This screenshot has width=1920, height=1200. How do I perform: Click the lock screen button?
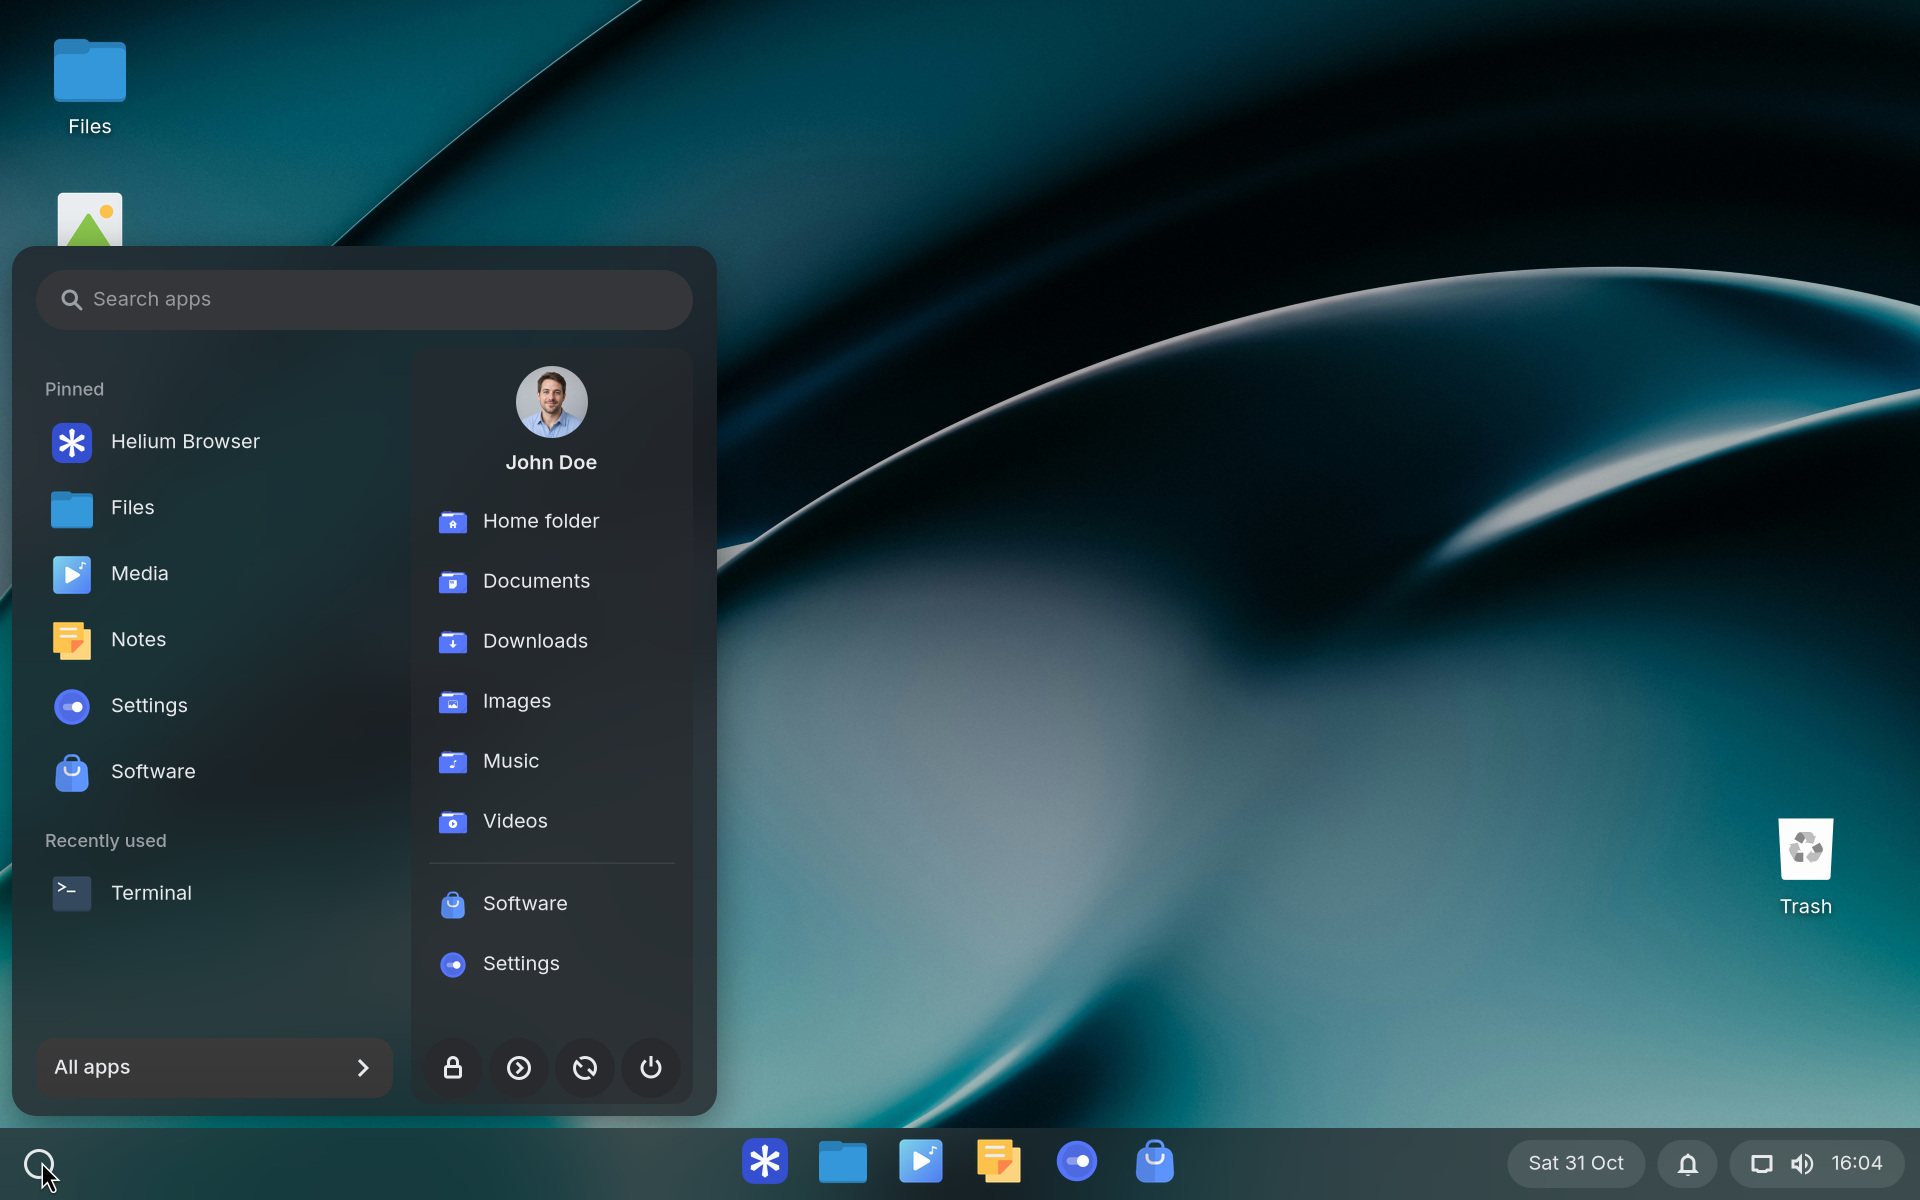coord(453,1068)
